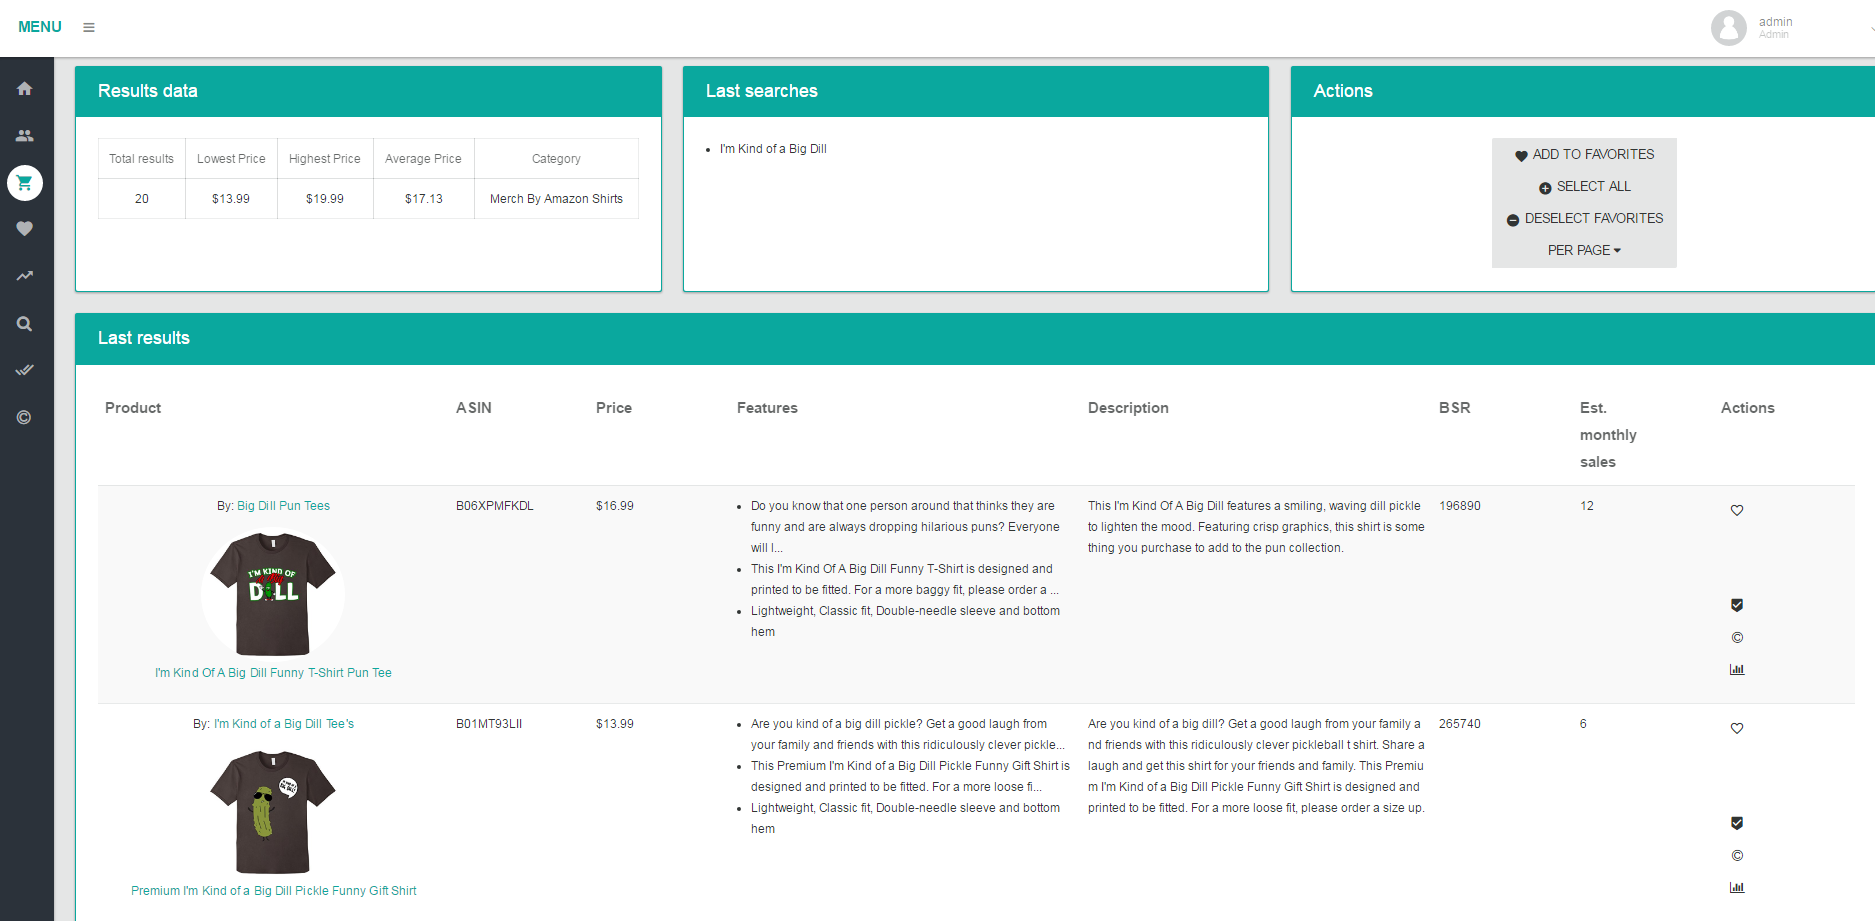Viewport: 1875px width, 921px height.
Task: Open the Big Dill Pun Tees seller link
Action: tap(283, 505)
